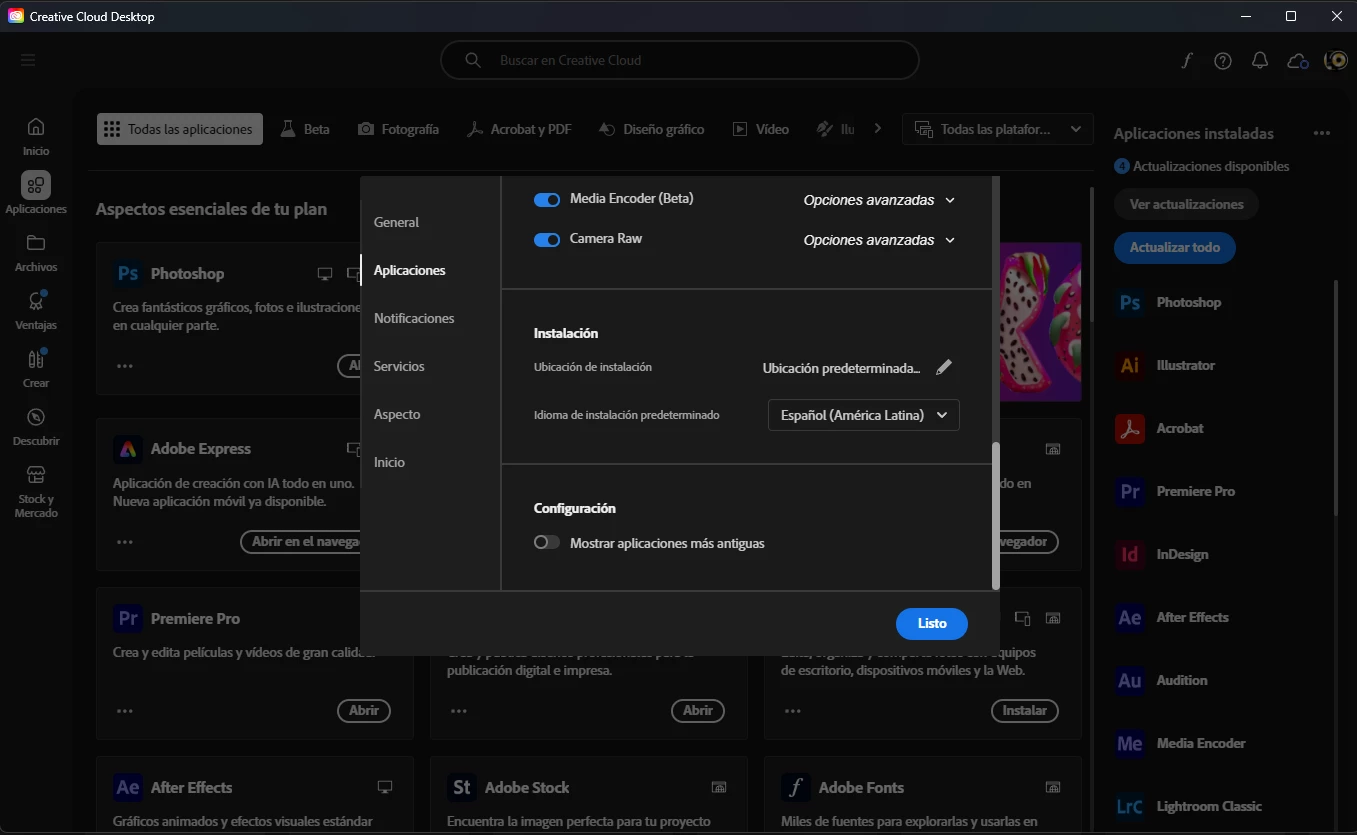The image size is (1357, 835).
Task: Open Todas las plataformas dropdown
Action: point(997,129)
